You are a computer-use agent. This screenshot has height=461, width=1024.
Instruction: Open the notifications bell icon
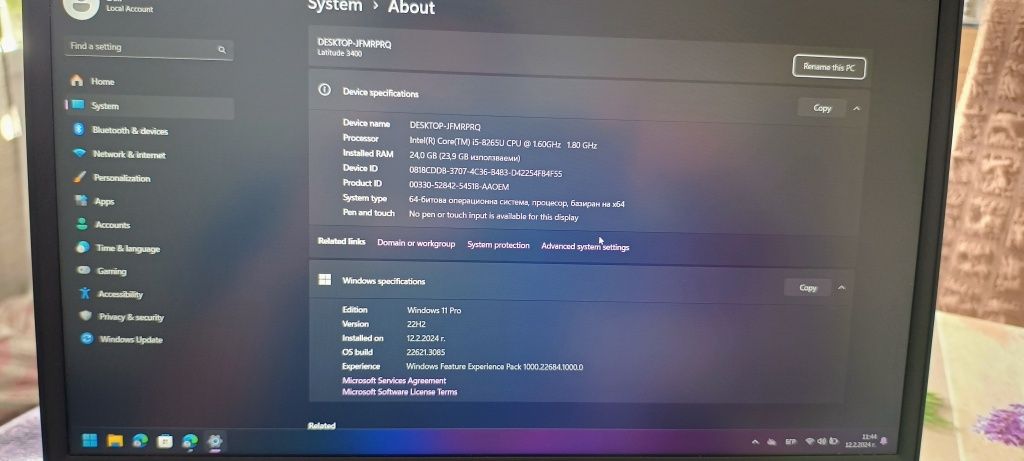coord(884,441)
